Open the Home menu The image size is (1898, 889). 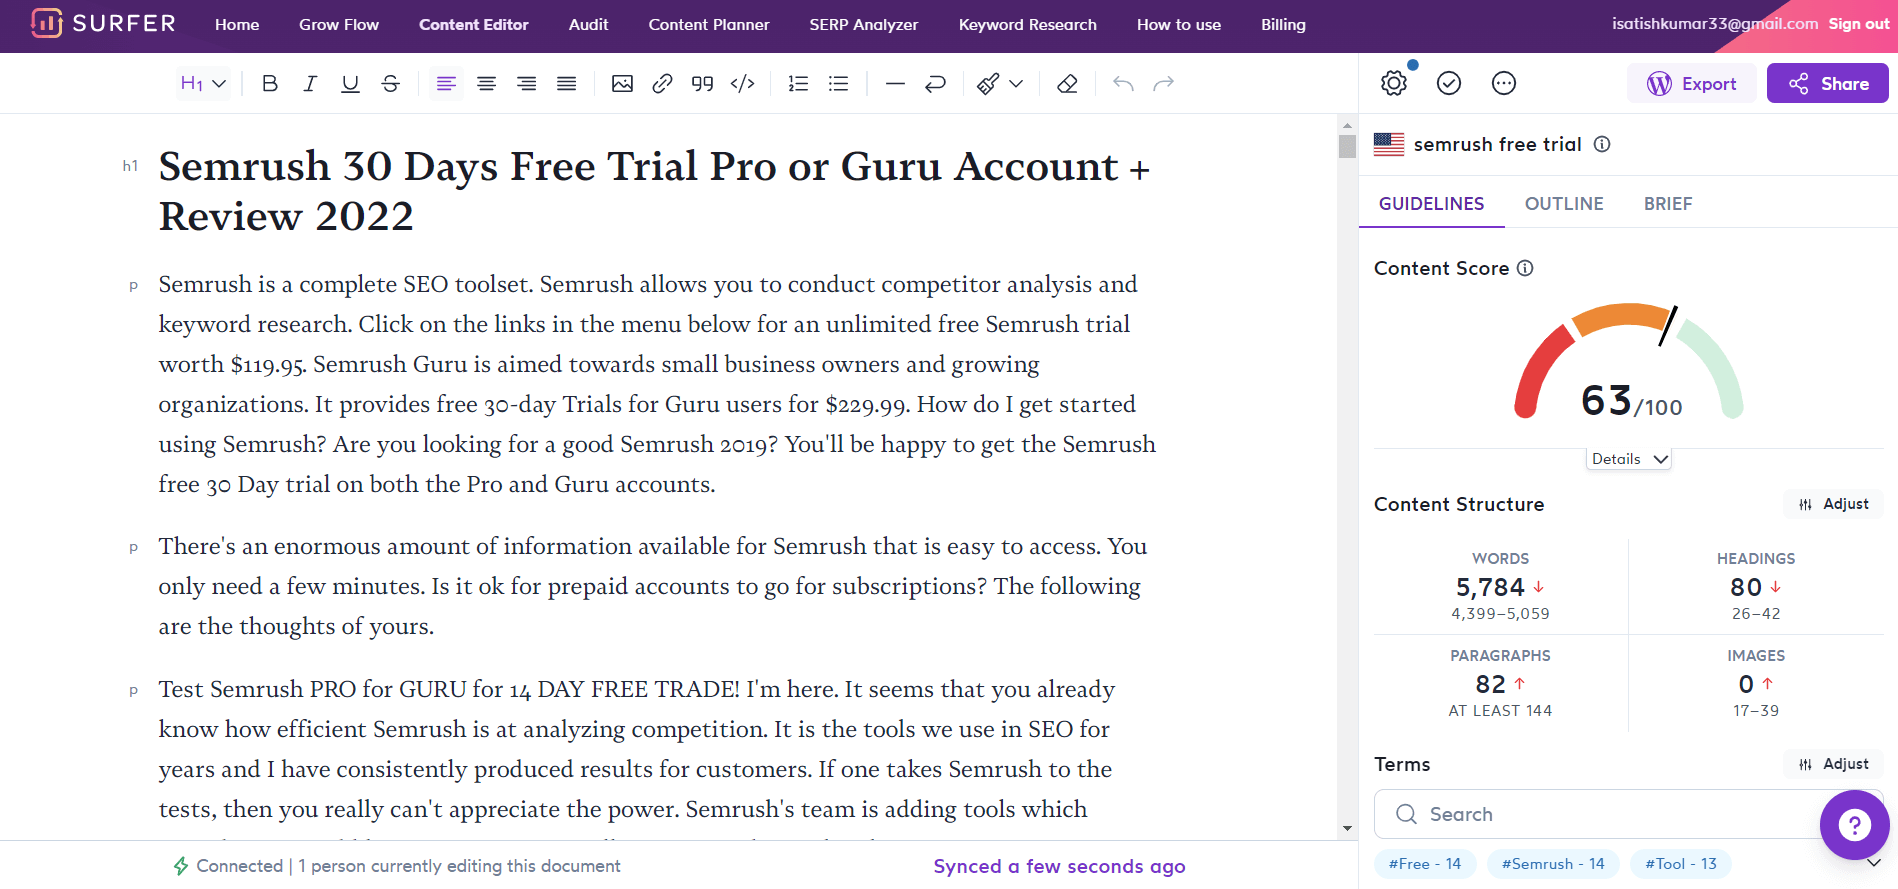237,25
